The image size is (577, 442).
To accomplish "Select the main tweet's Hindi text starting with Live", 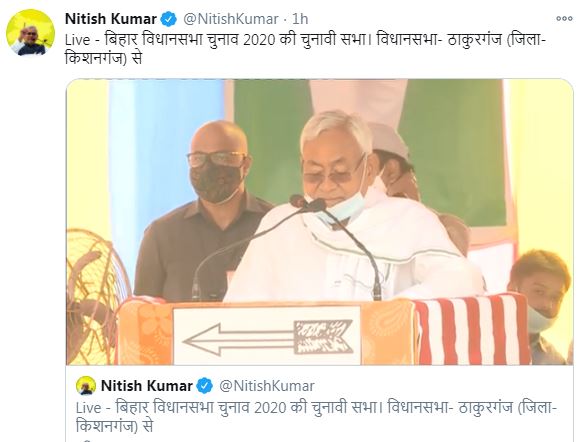I will click(305, 49).
